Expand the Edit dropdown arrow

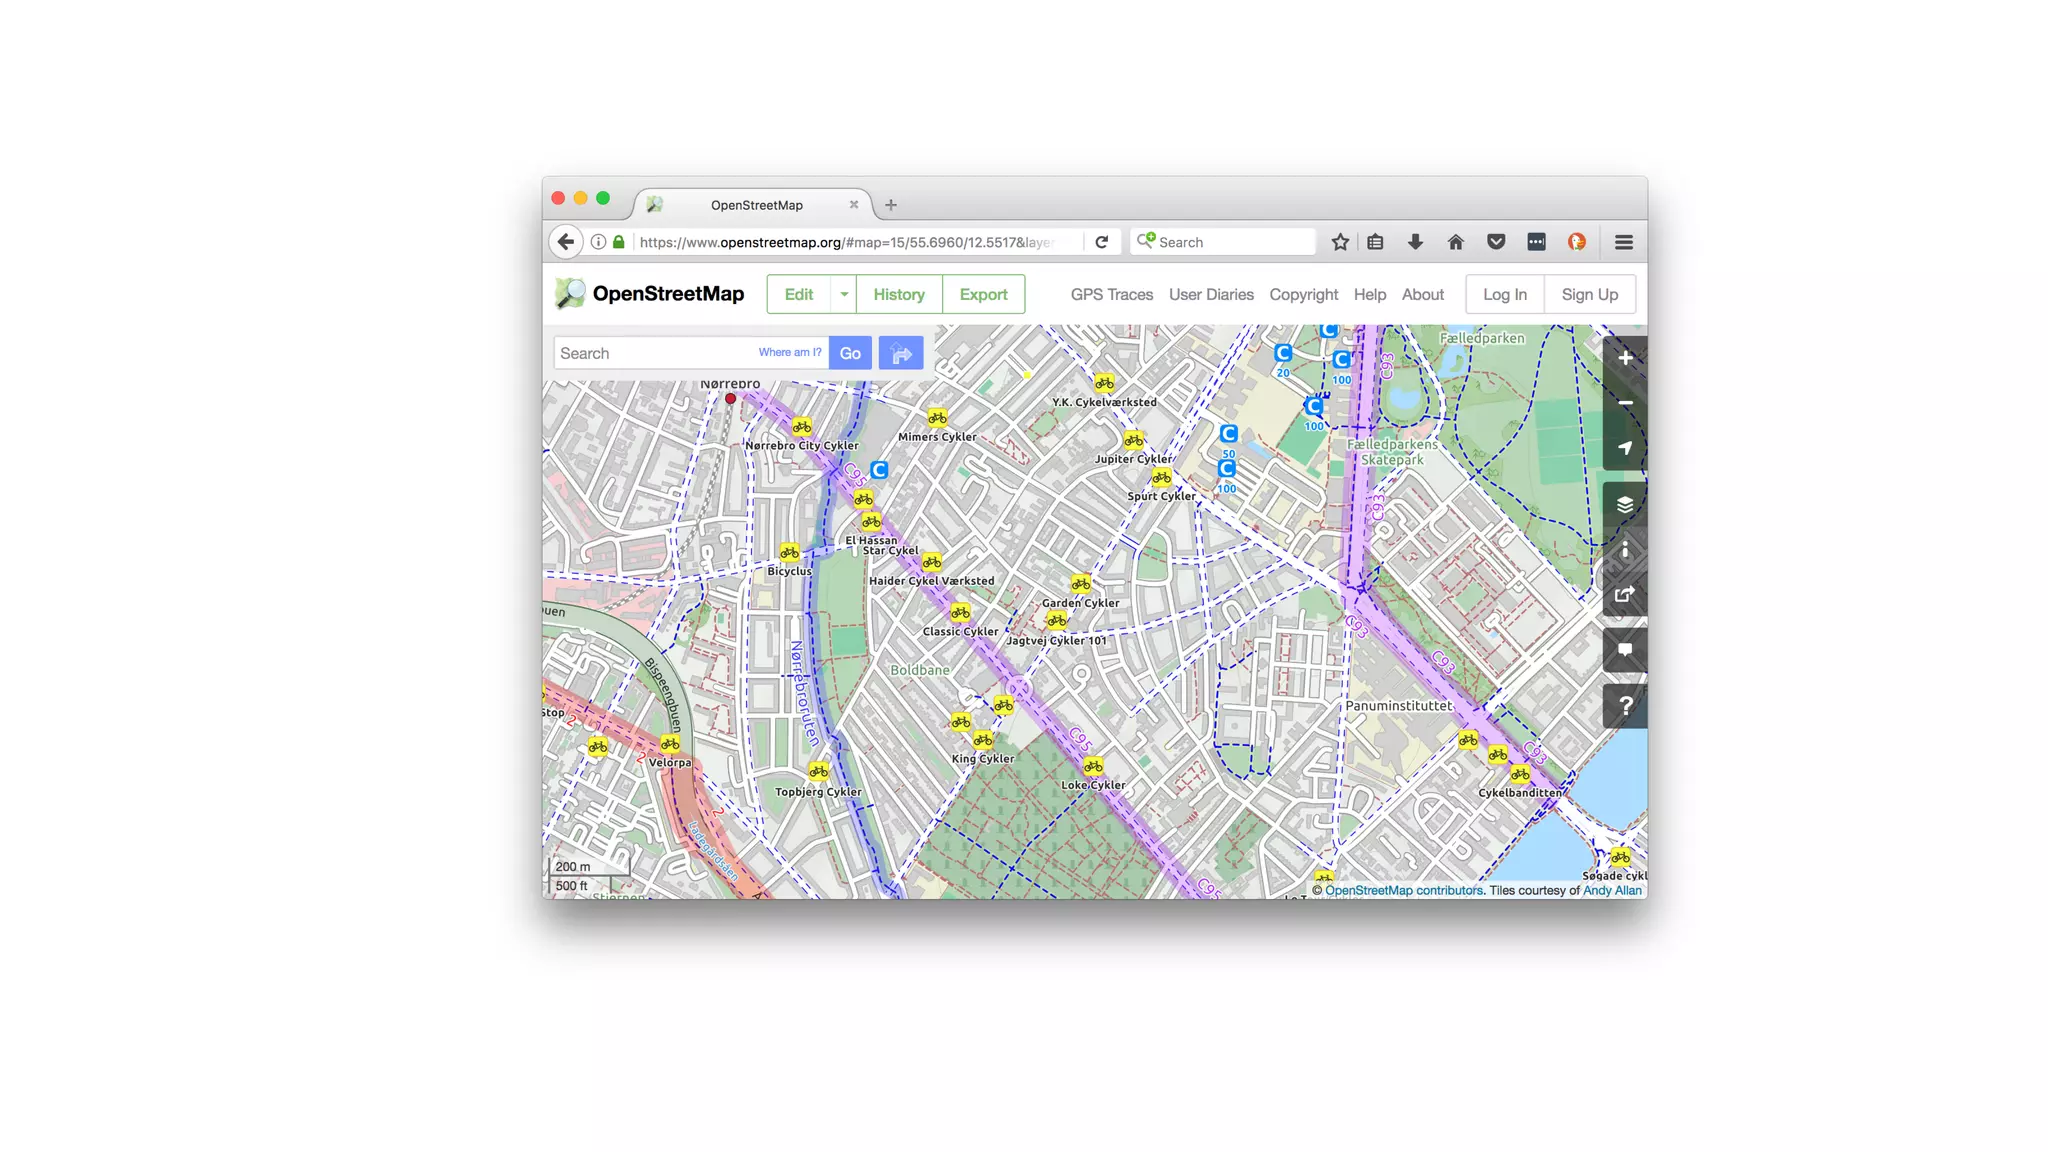844,294
